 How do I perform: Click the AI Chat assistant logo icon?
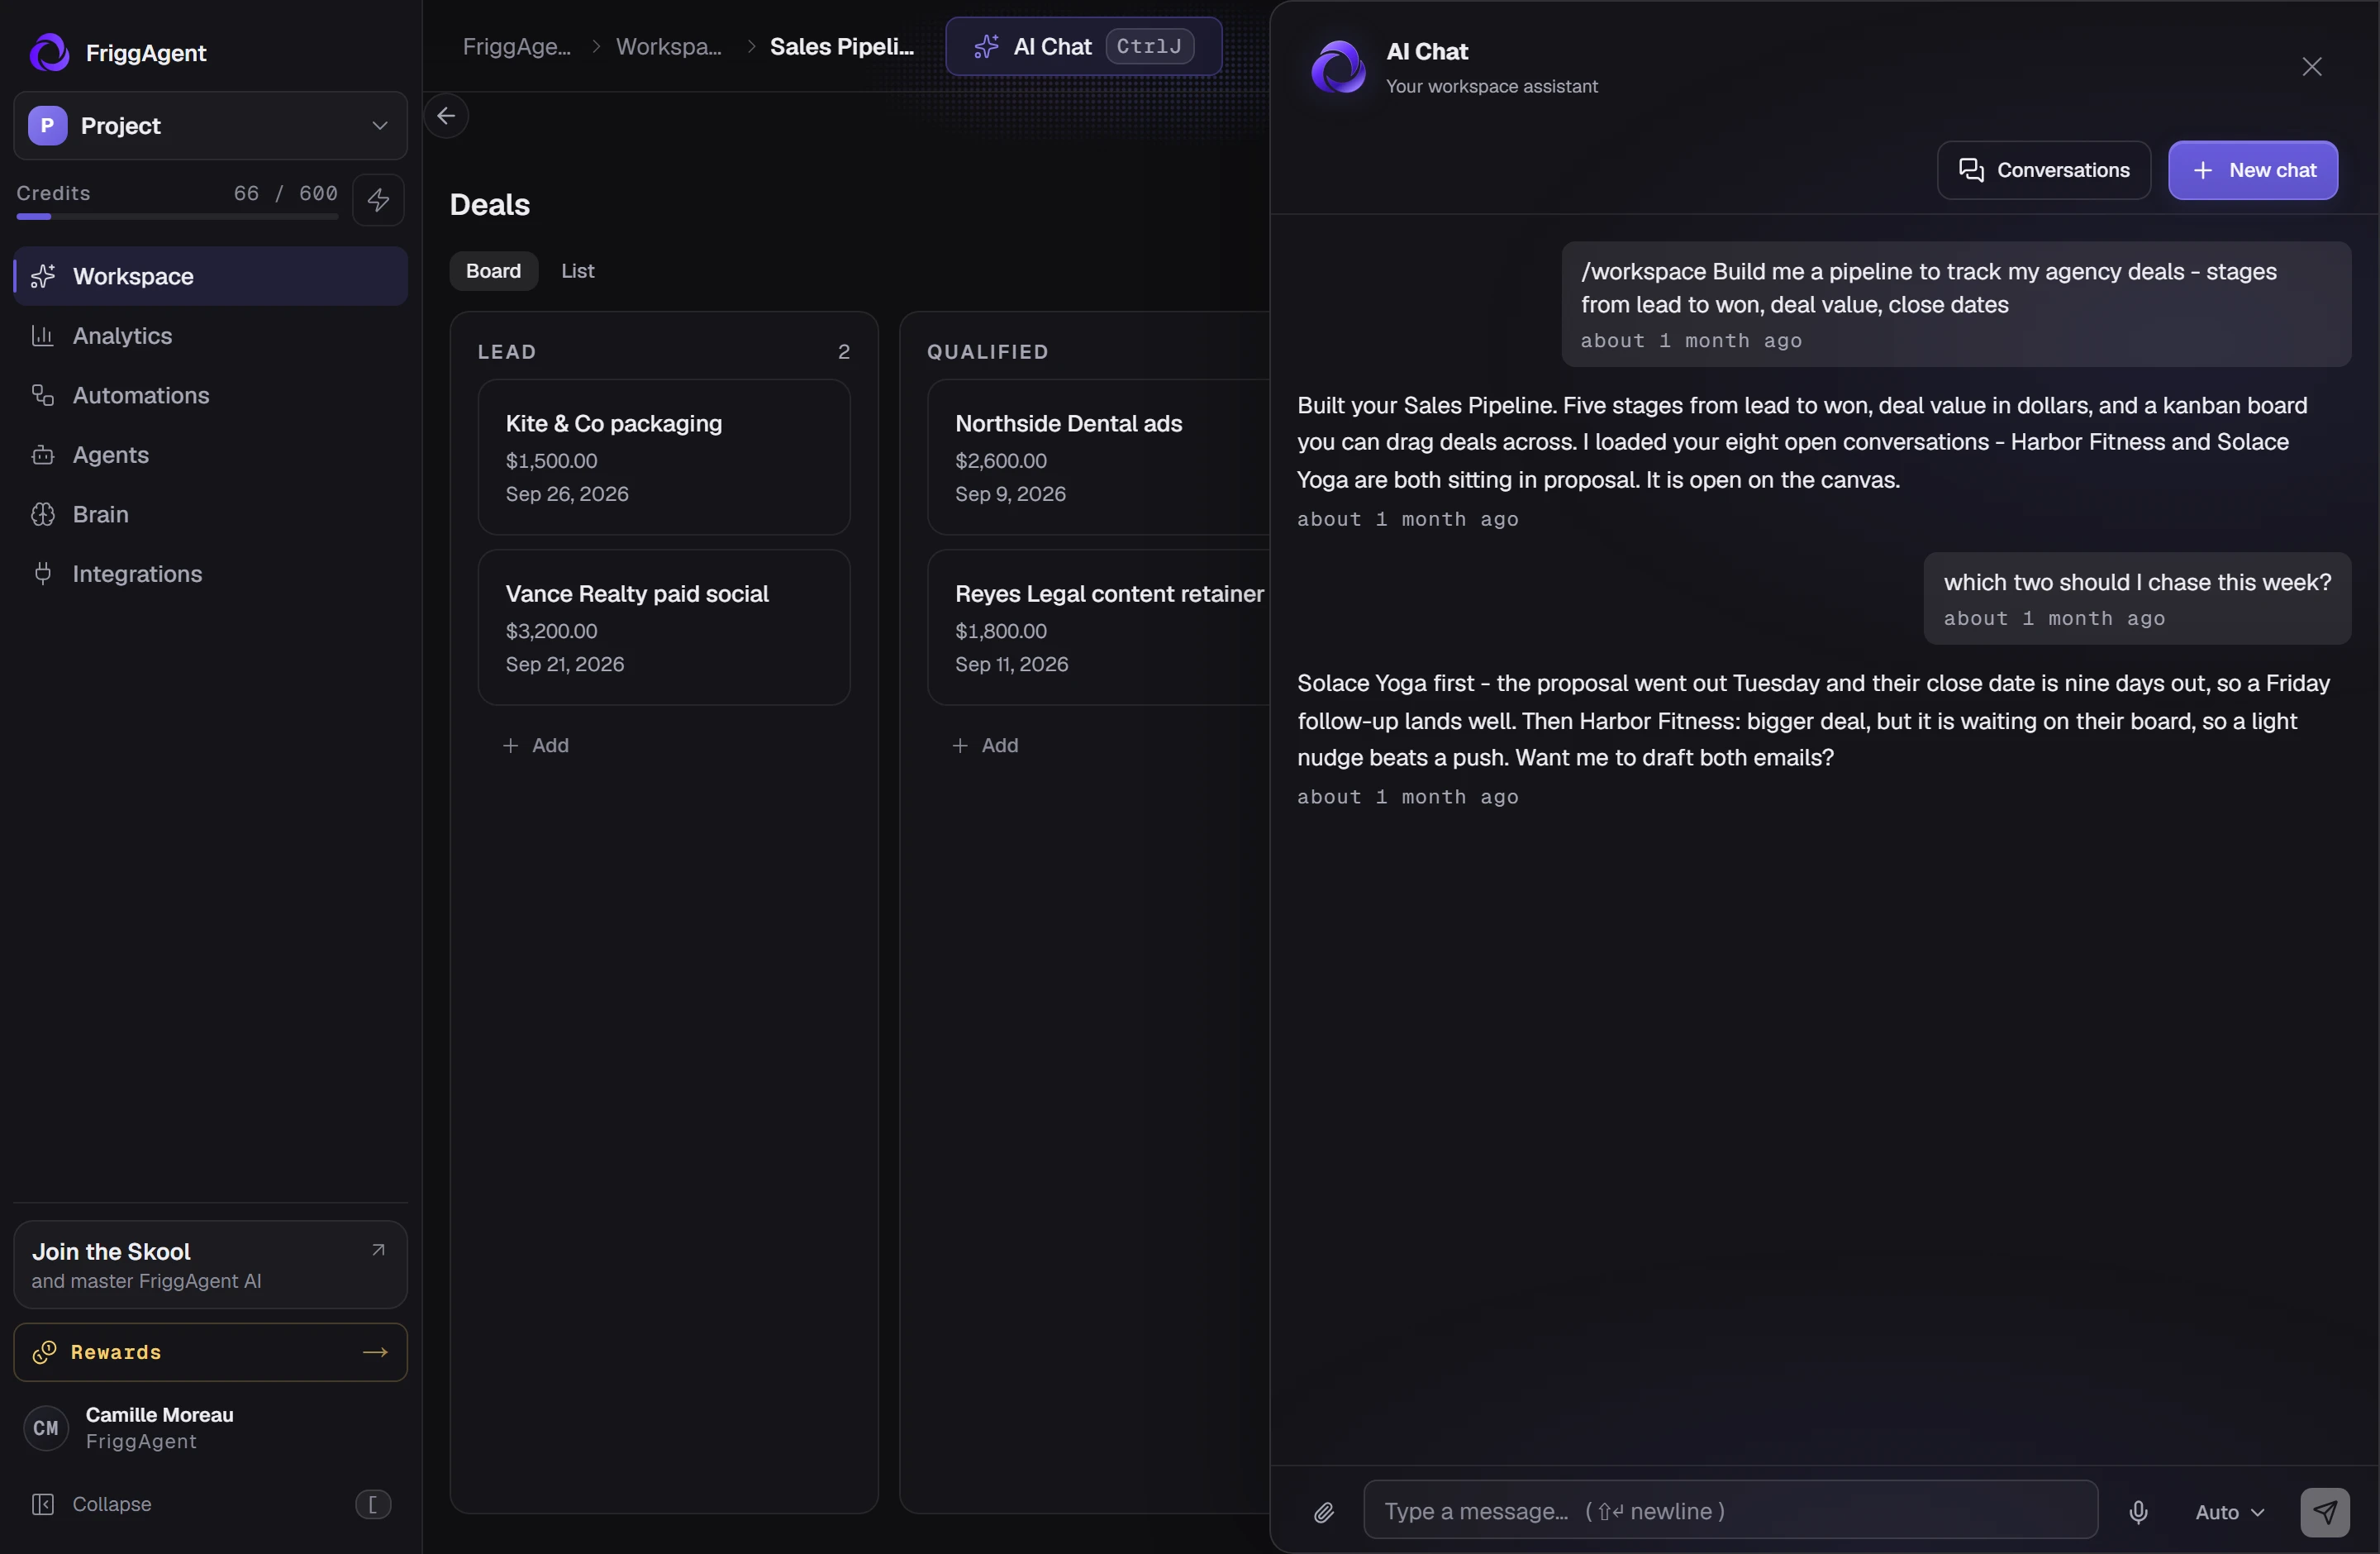tap(1338, 67)
